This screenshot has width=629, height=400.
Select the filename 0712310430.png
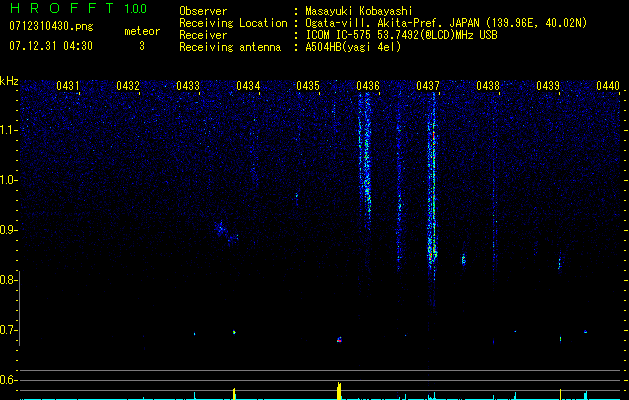[51, 26]
